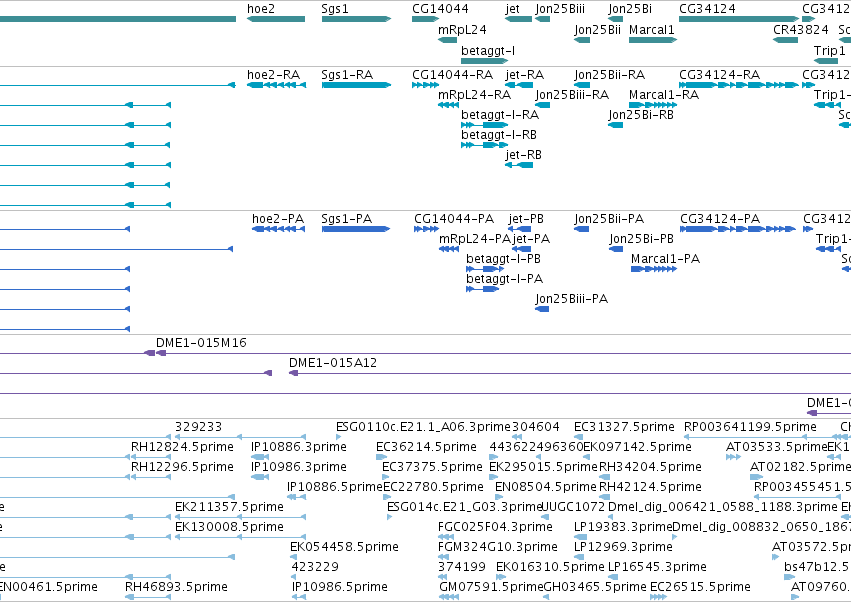Select the AT03572.5prime EST label
Image resolution: width=851 pixels, height=602 pixels.
coord(811,547)
